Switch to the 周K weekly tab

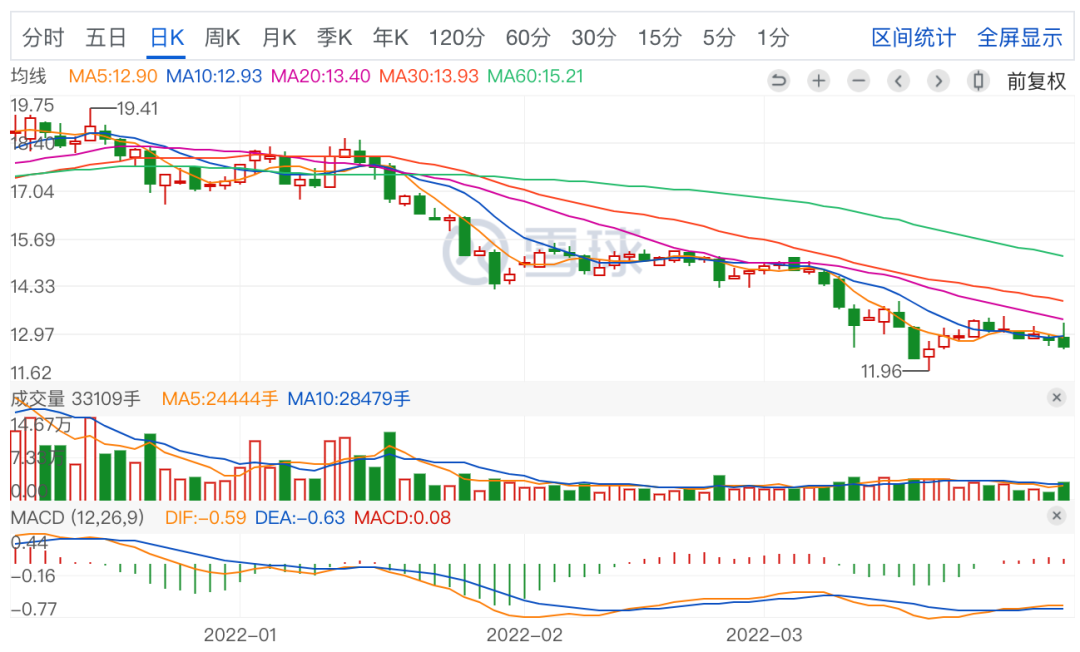coord(222,37)
